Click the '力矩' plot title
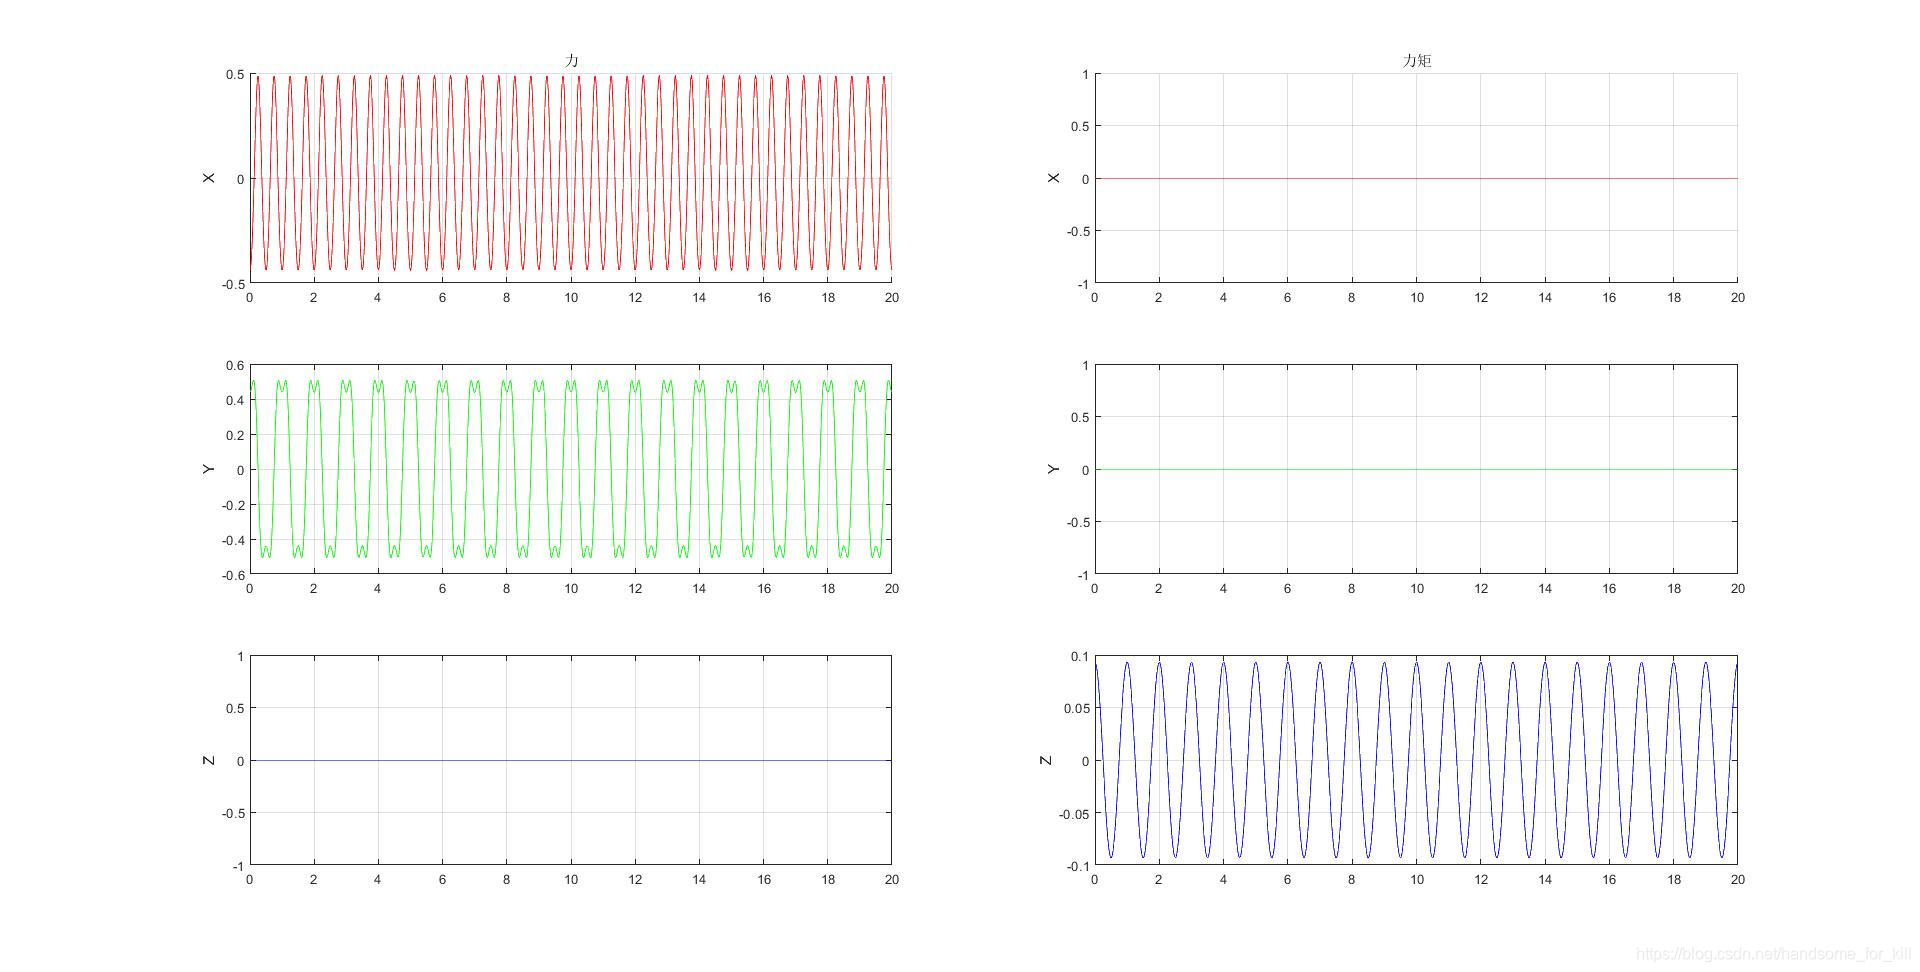 [1416, 60]
